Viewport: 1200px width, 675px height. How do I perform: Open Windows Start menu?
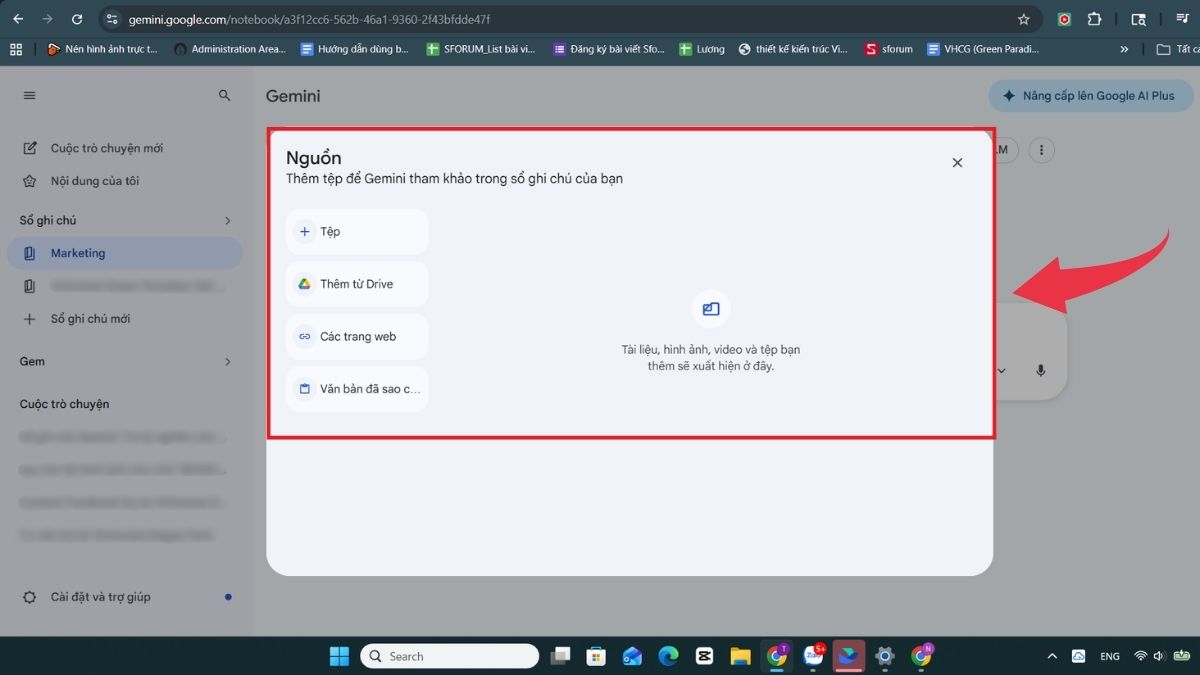coord(339,656)
